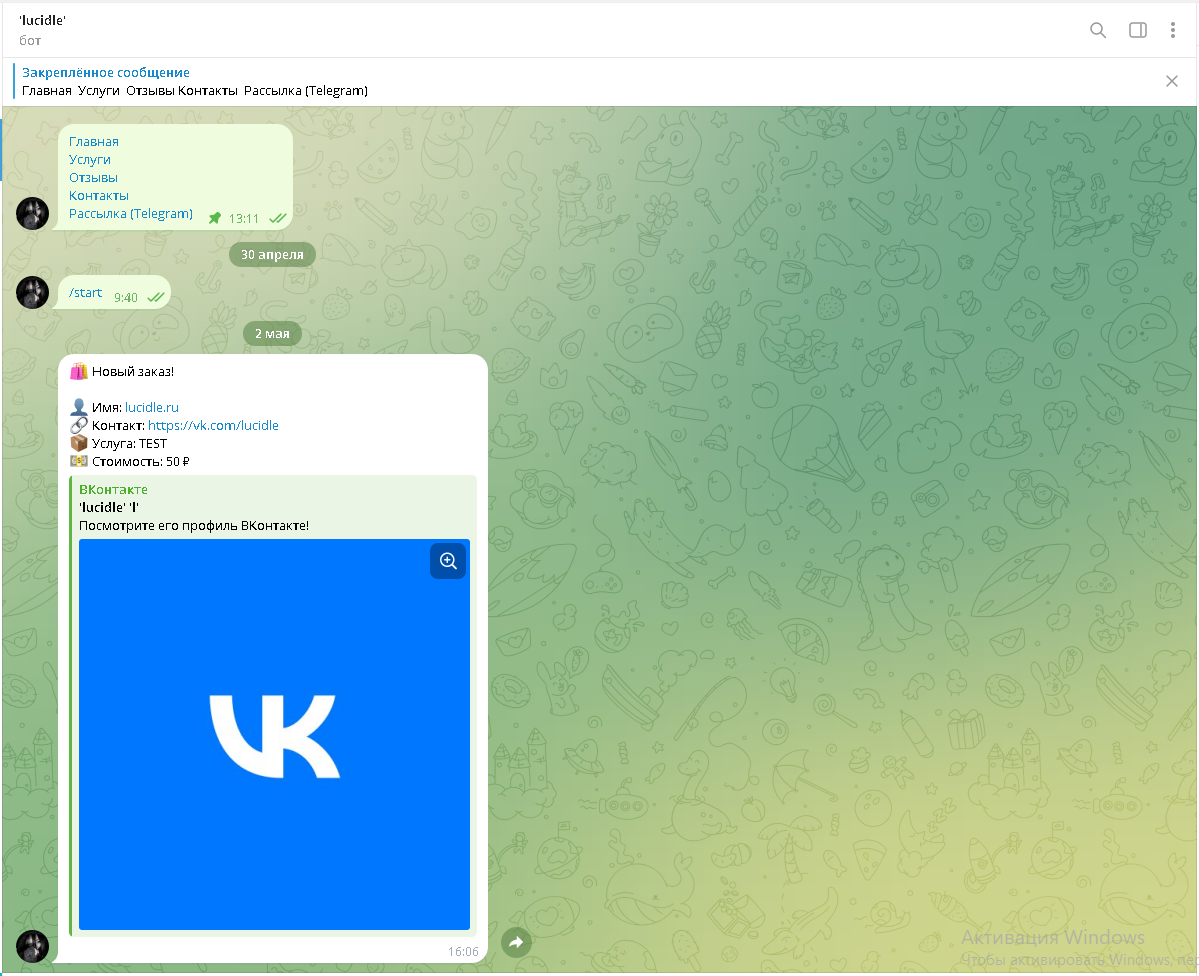The width and height of the screenshot is (1199, 976).
Task: Click the '30 апреля' date badge
Action: [x=272, y=255]
